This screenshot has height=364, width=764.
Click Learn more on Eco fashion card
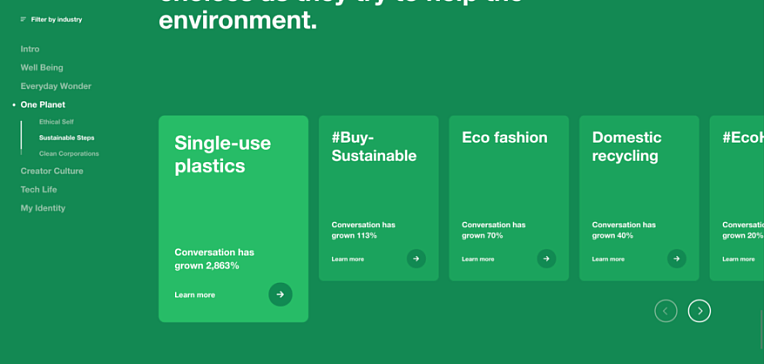478,259
